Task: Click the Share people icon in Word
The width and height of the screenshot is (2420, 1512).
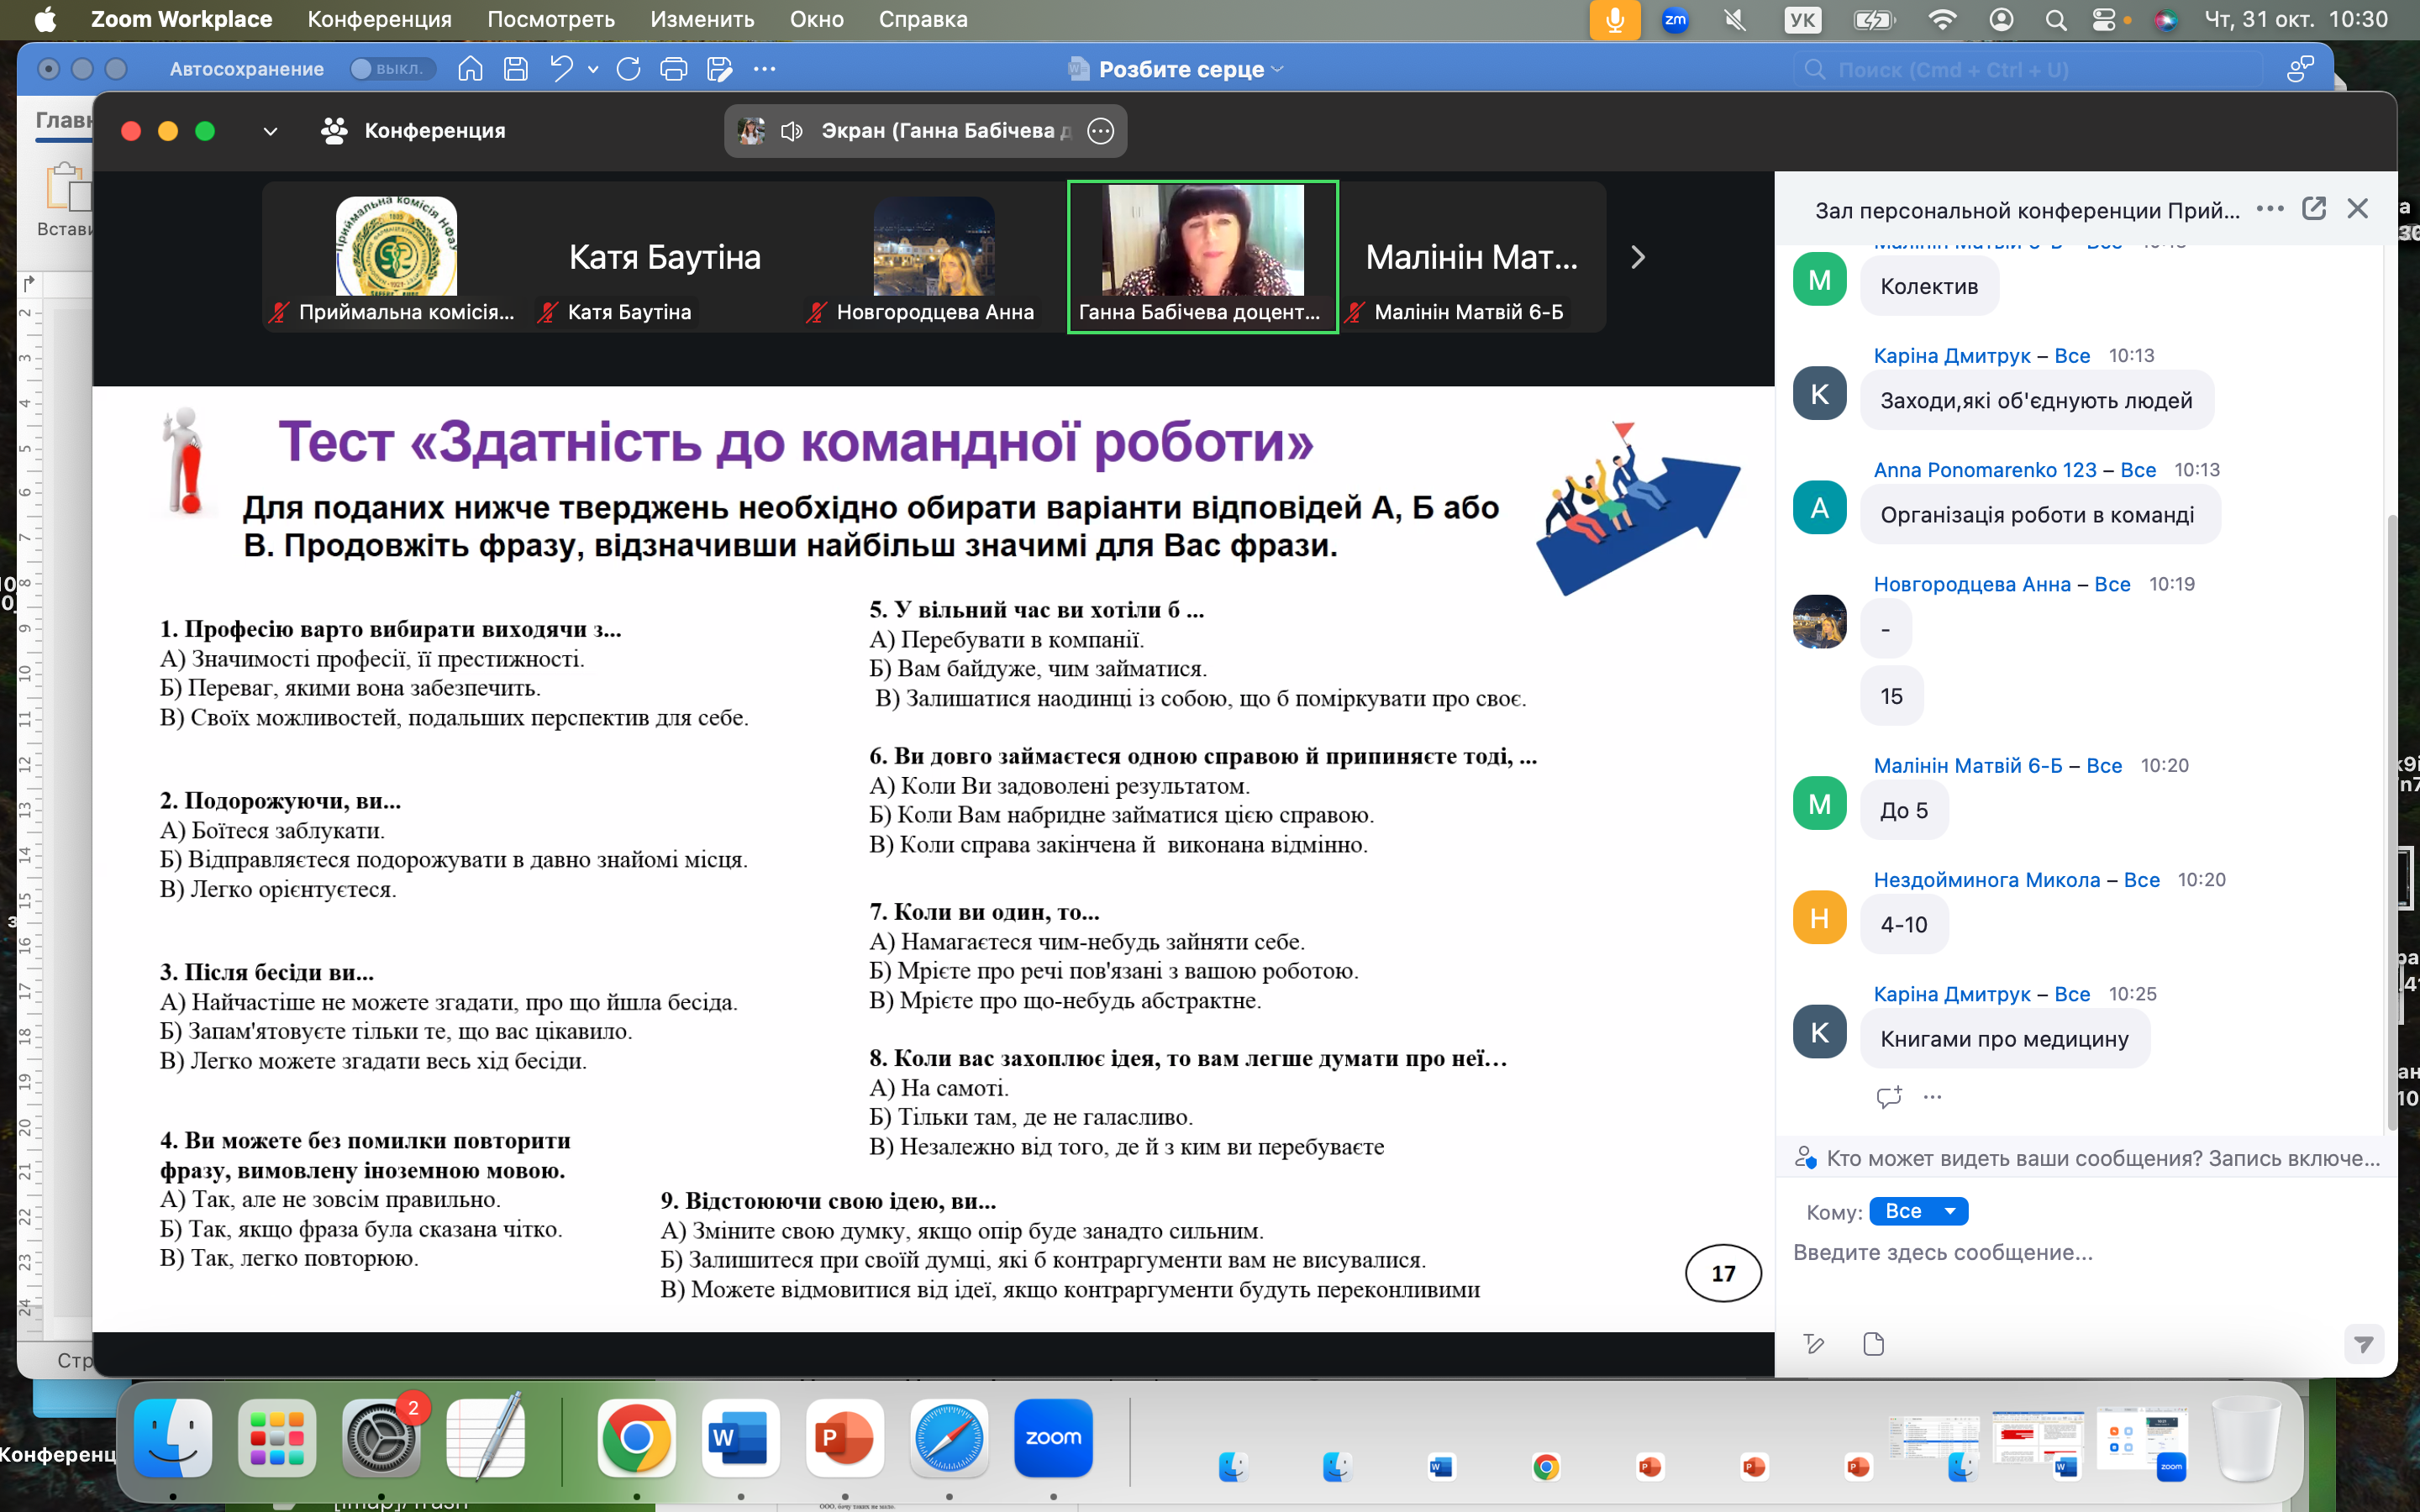Action: point(2301,69)
